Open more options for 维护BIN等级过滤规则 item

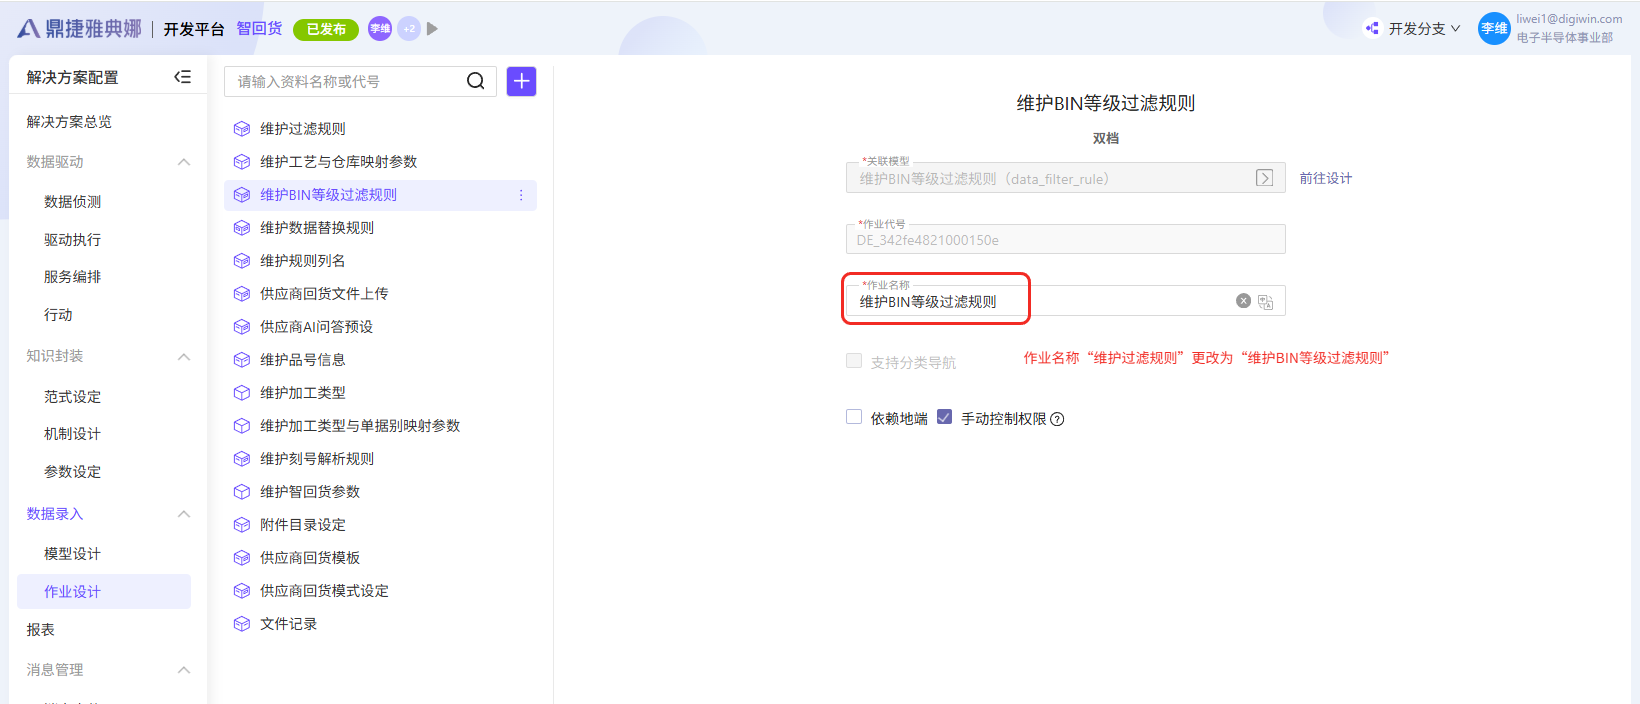[521, 195]
